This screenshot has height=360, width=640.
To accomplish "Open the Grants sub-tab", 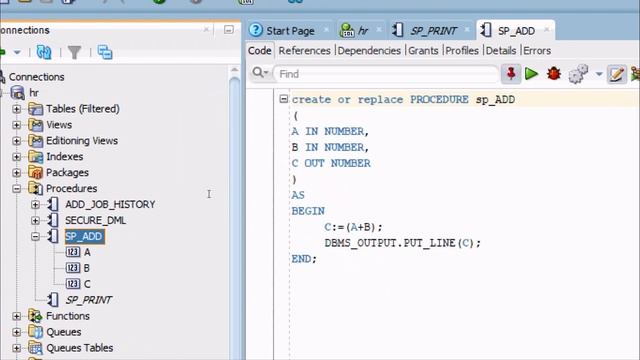I will coord(423,51).
